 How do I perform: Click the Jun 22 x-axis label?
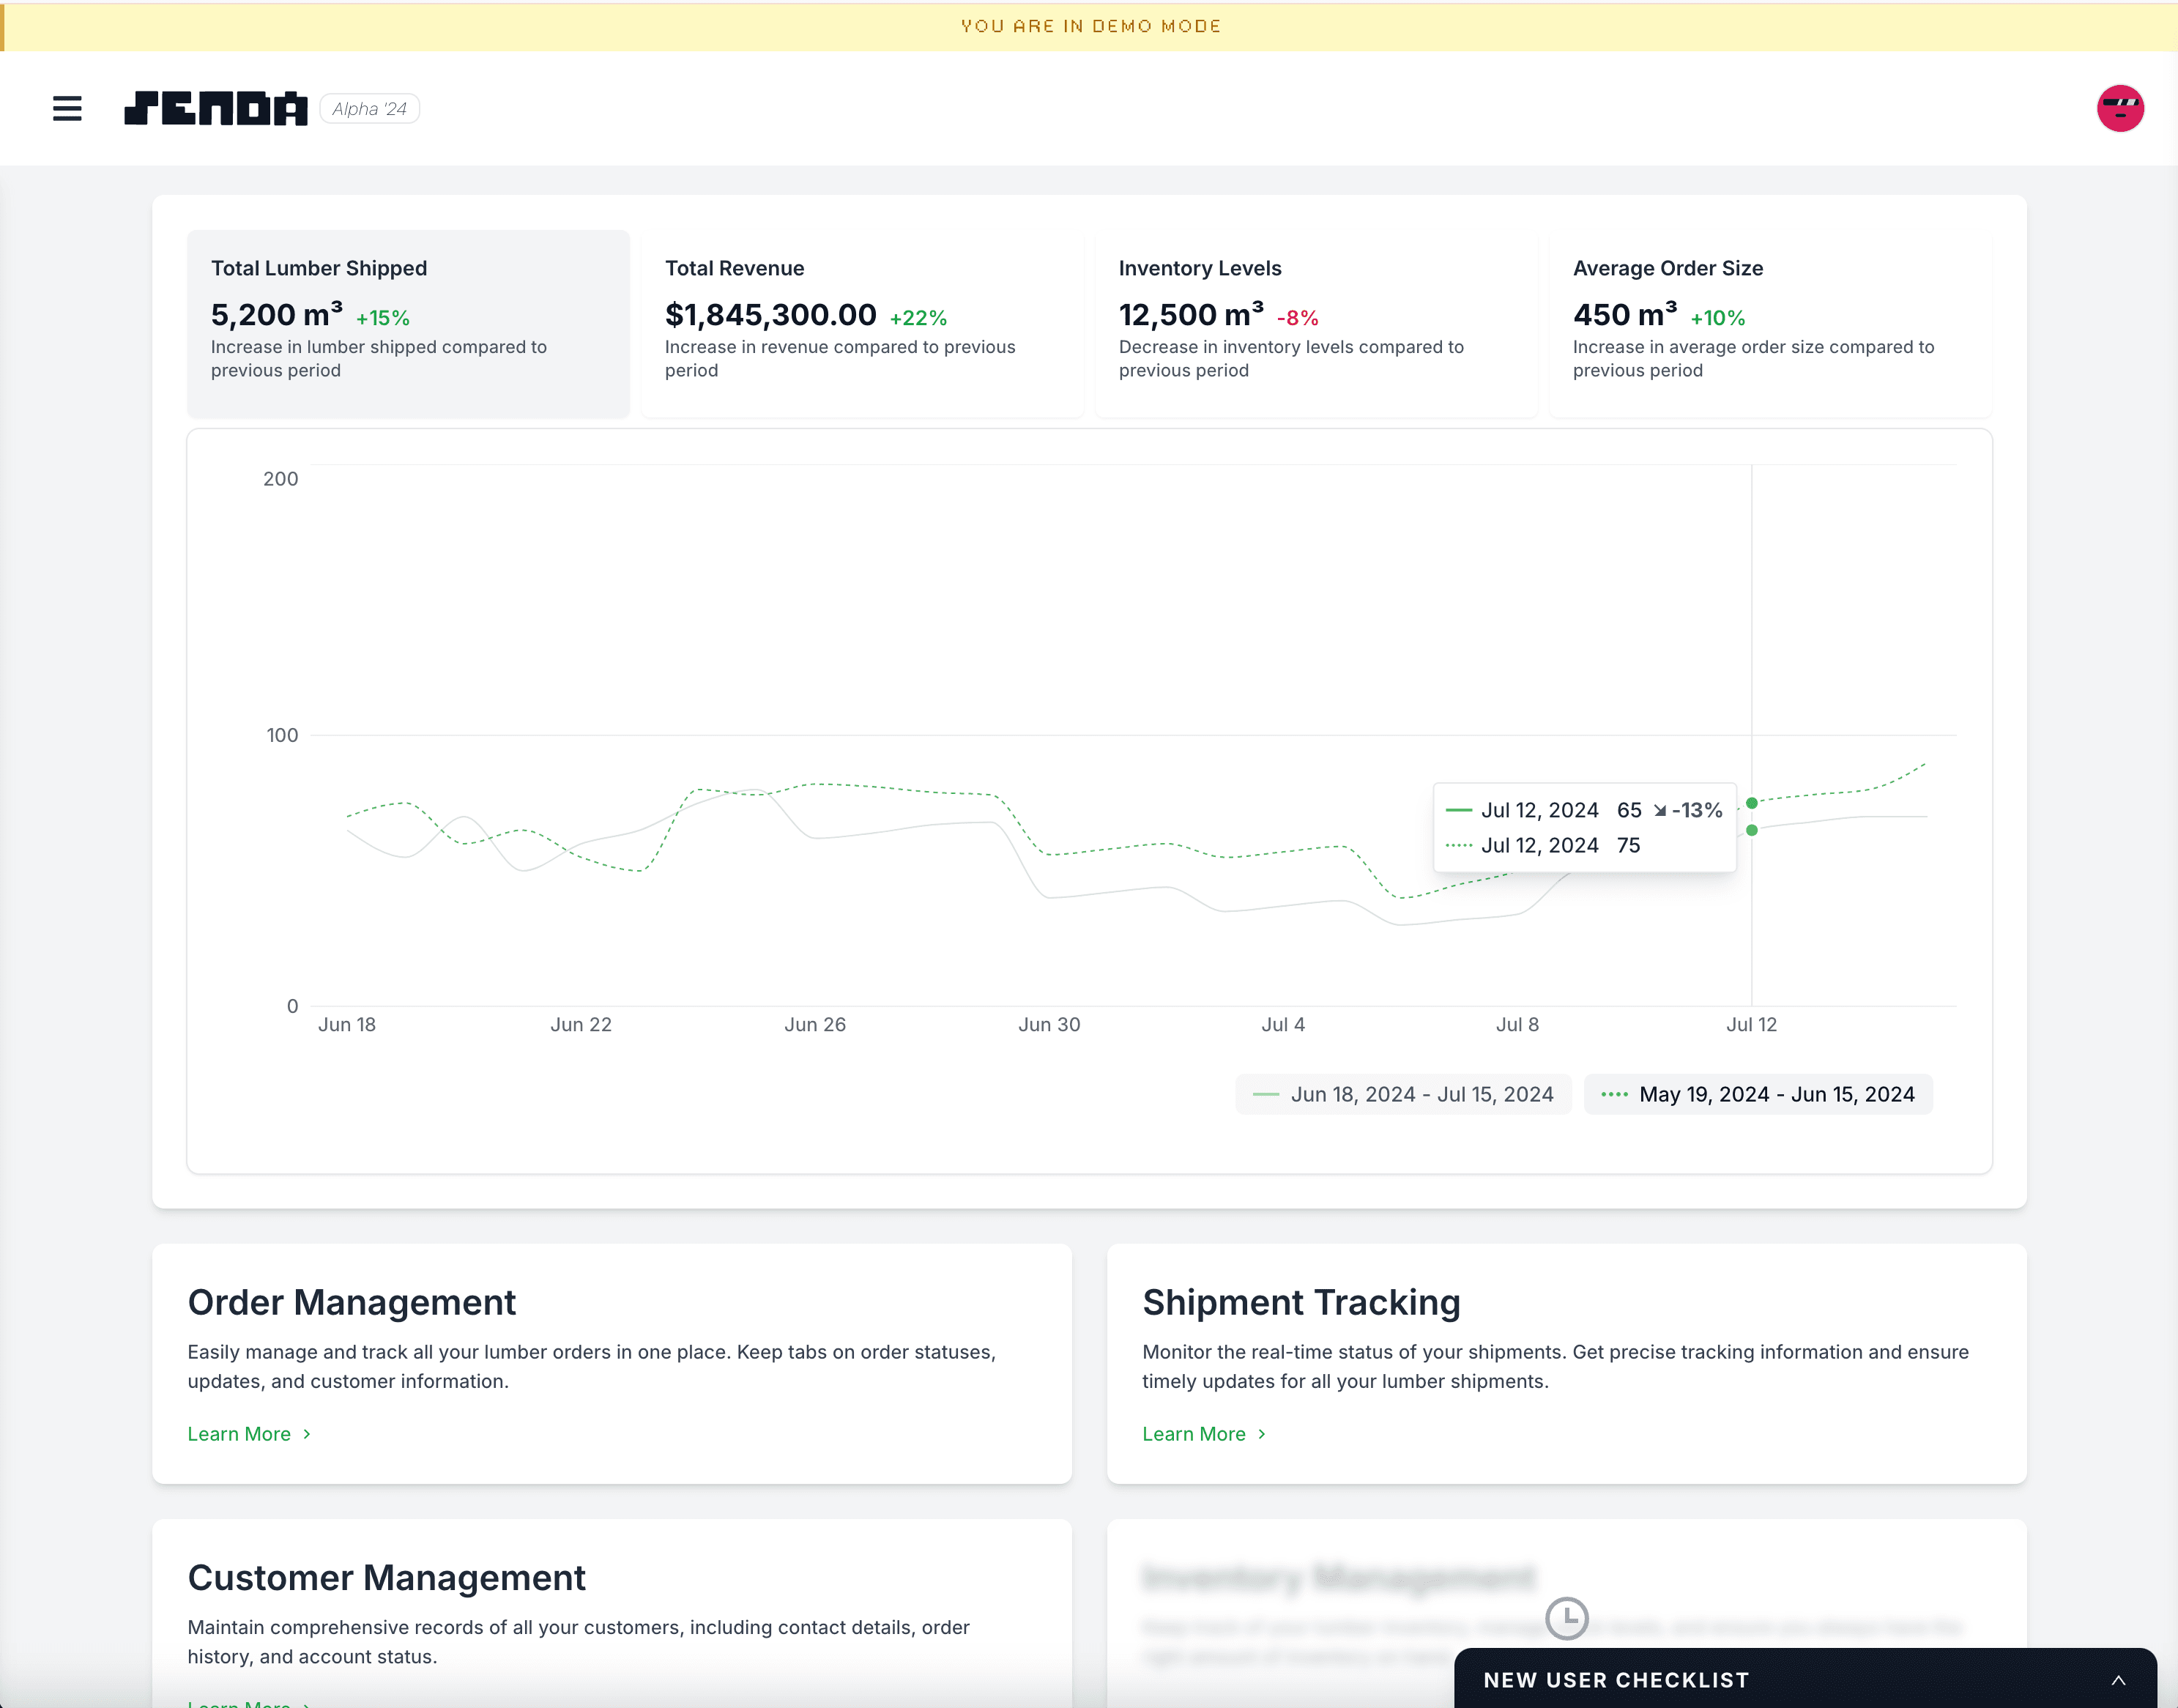pyautogui.click(x=581, y=1024)
